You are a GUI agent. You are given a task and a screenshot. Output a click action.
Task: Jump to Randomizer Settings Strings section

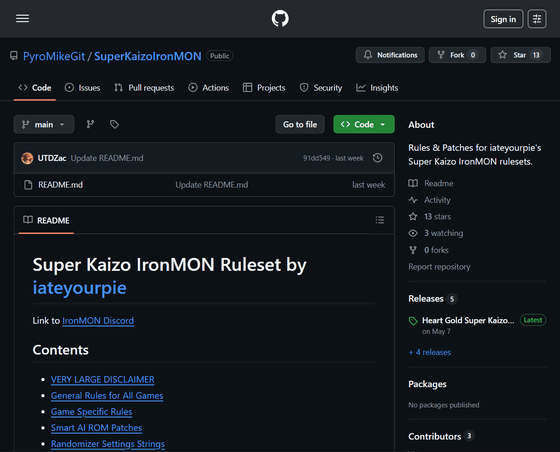point(108,444)
